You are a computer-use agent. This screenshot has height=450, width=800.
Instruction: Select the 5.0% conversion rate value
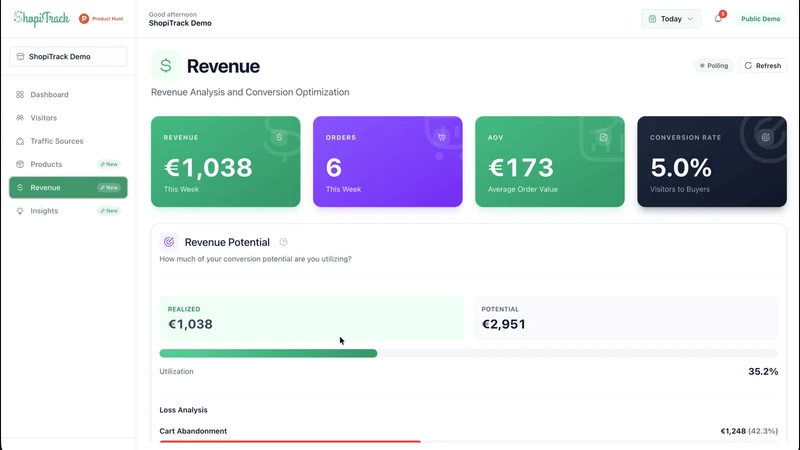coord(681,167)
